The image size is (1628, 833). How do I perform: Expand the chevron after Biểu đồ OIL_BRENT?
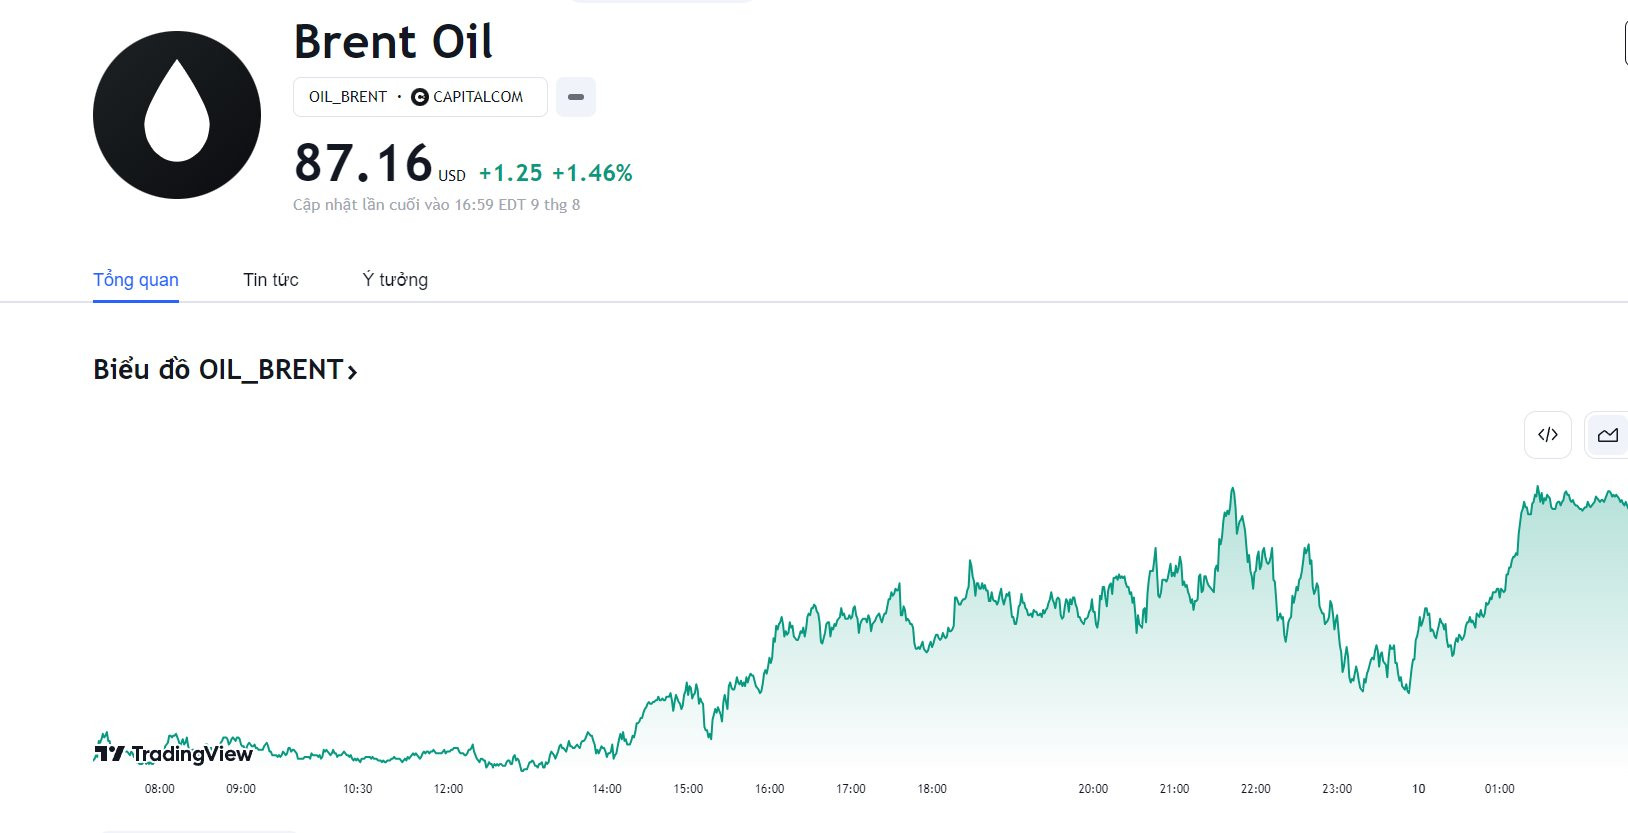pos(352,372)
